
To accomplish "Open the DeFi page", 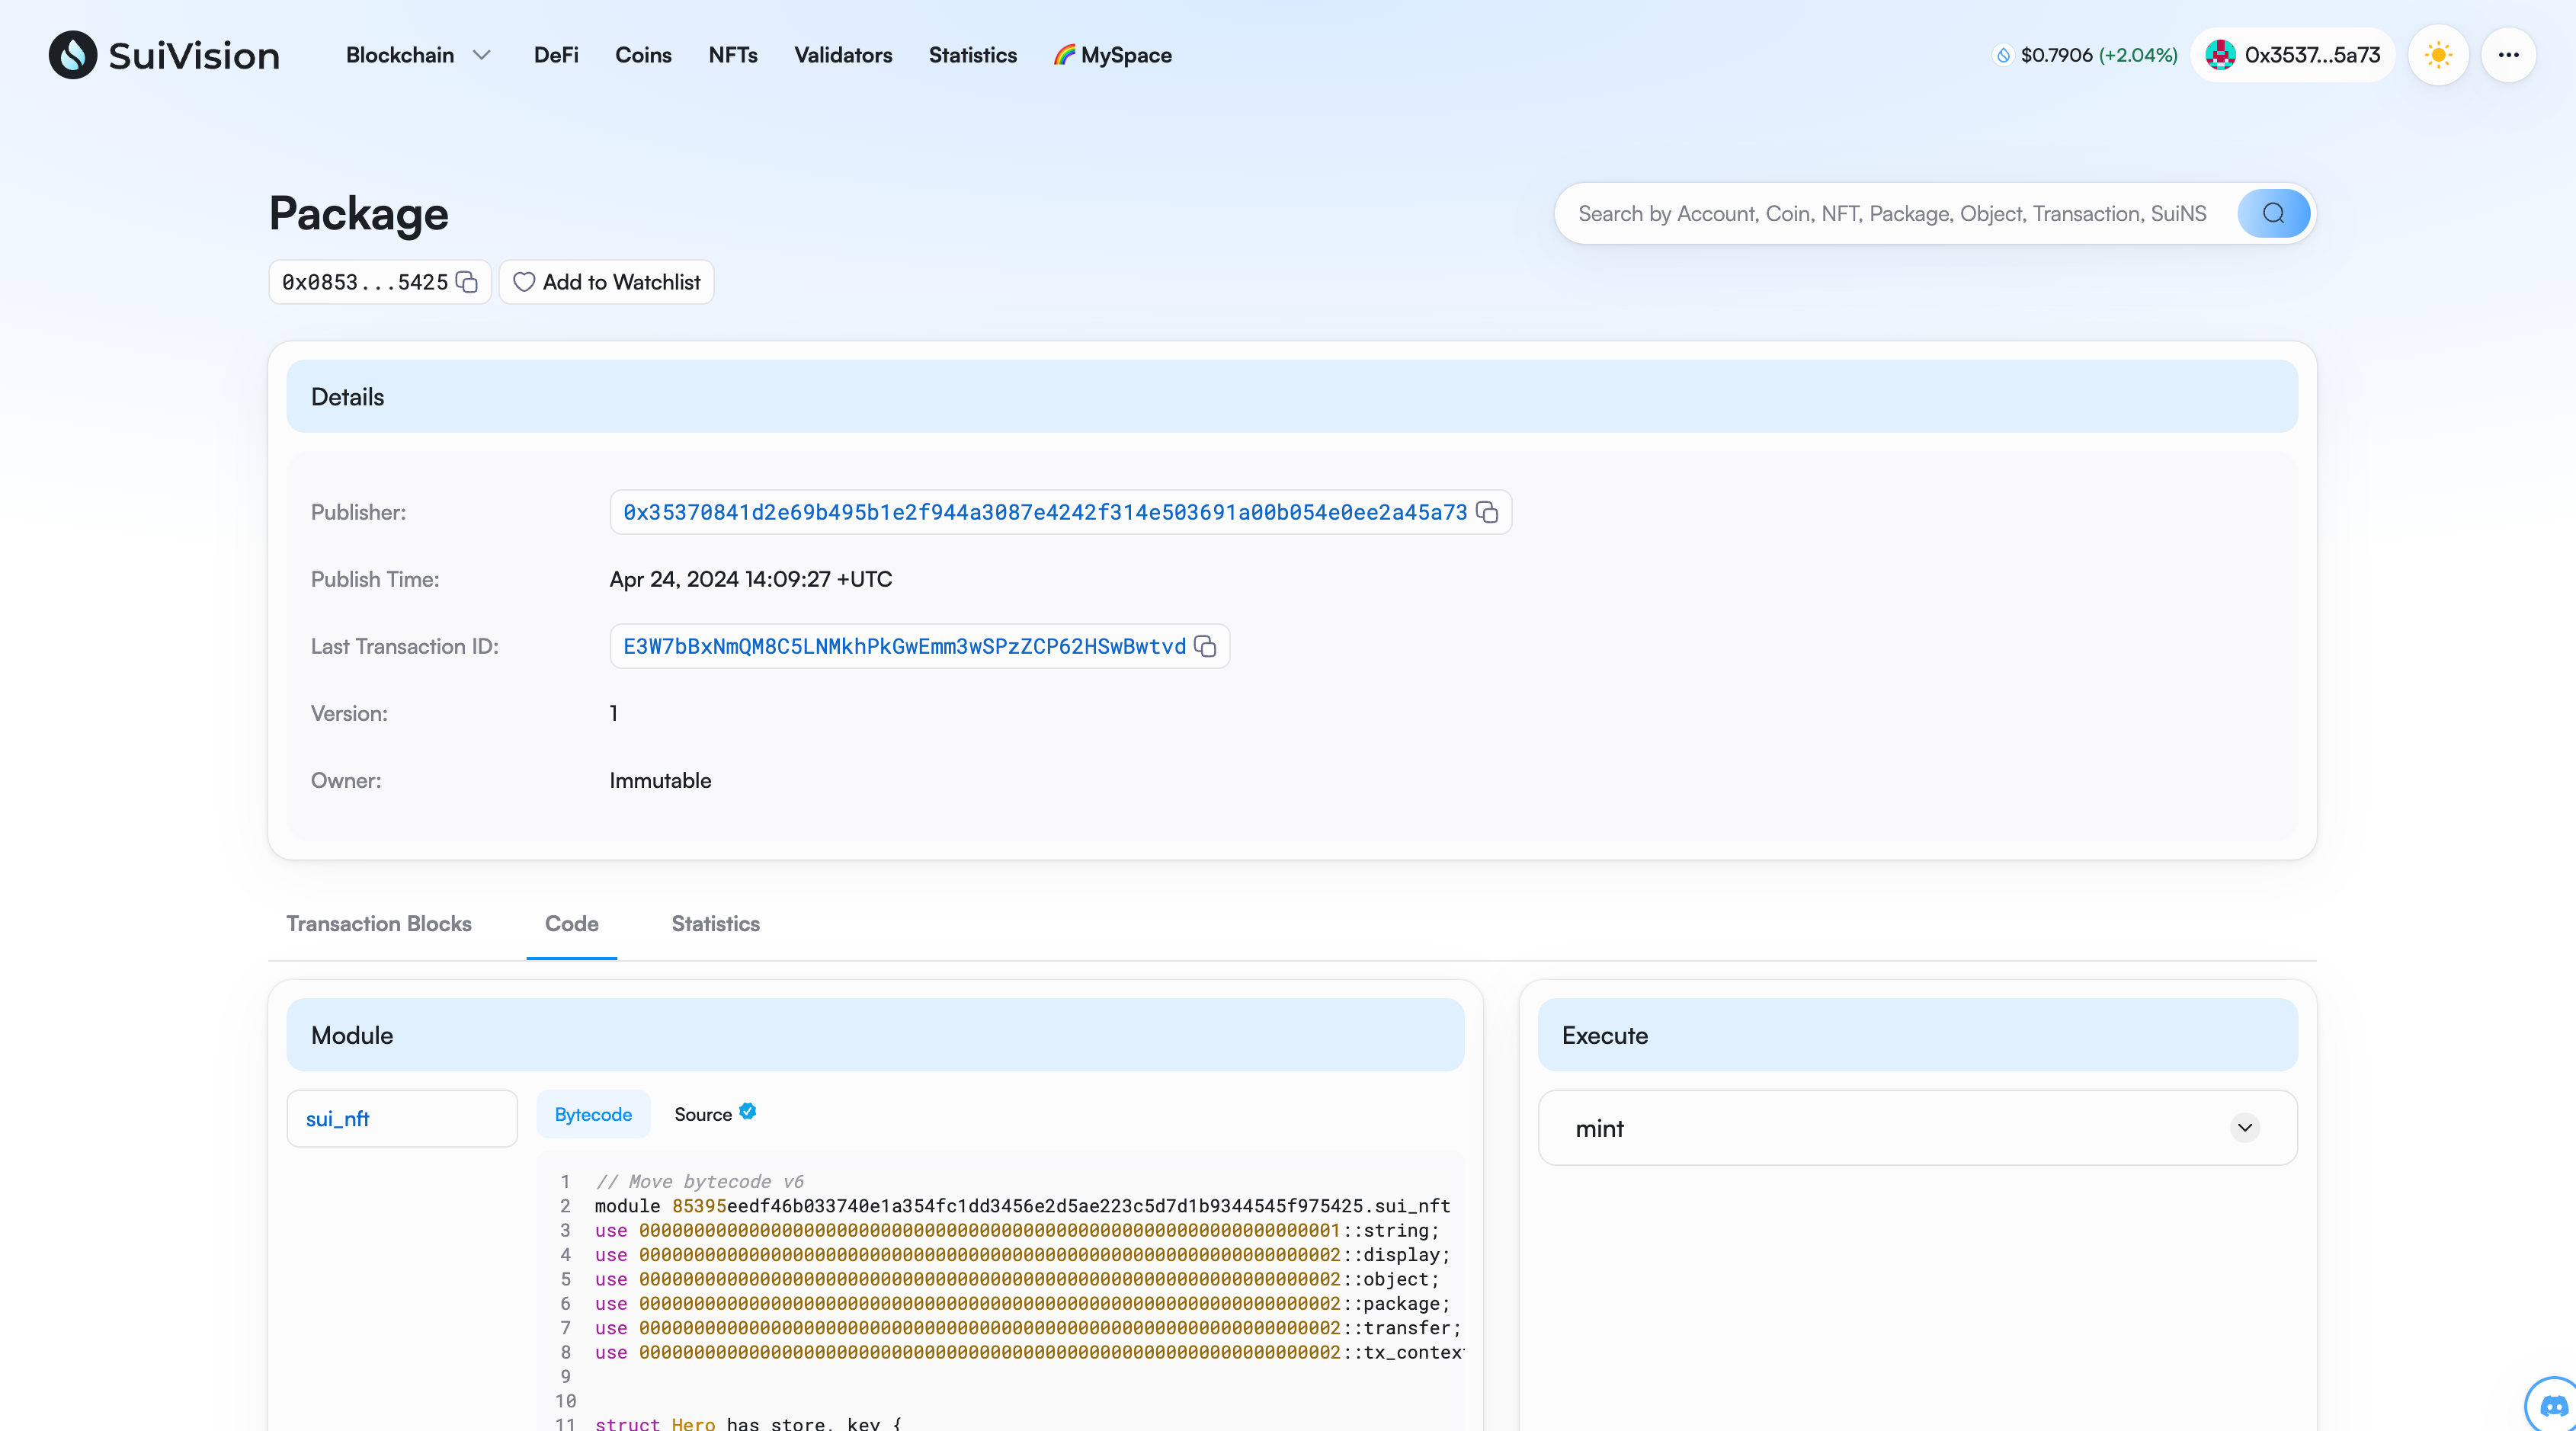I will click(556, 55).
